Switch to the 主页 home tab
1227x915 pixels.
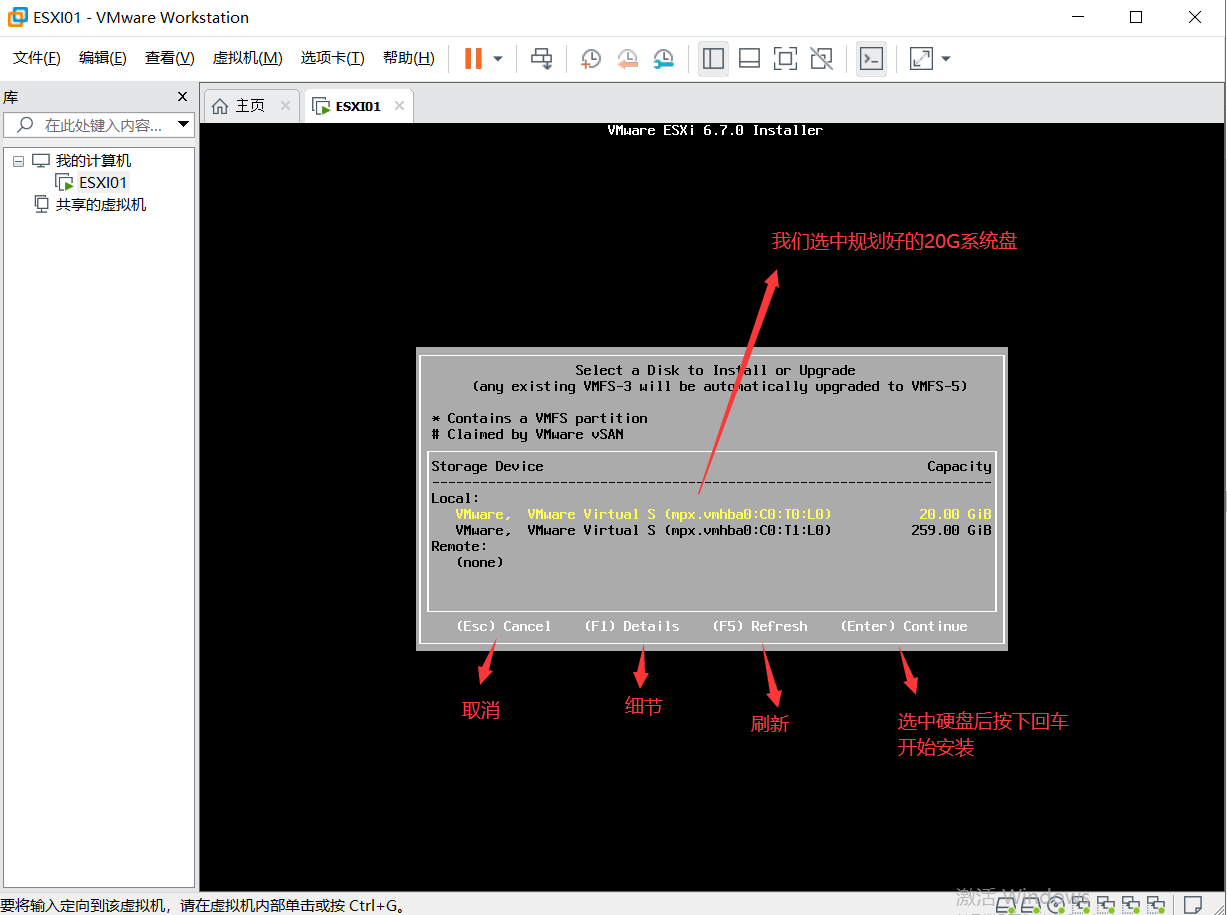250,106
